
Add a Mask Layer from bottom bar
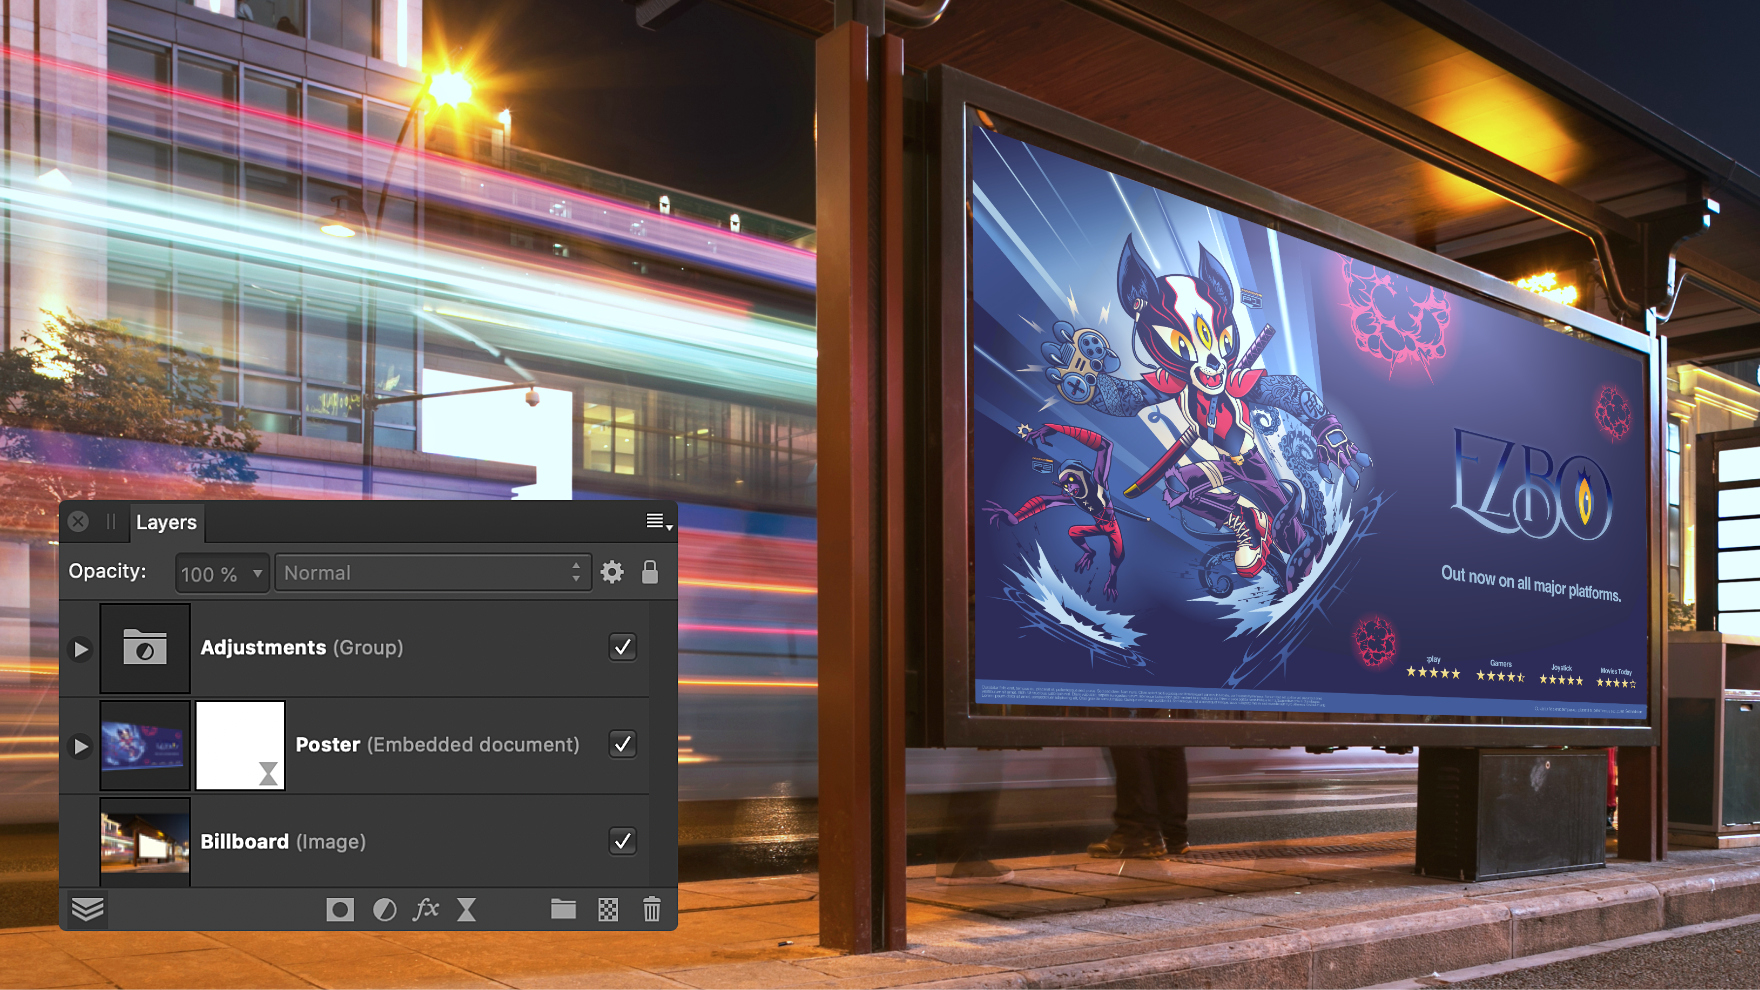point(340,909)
